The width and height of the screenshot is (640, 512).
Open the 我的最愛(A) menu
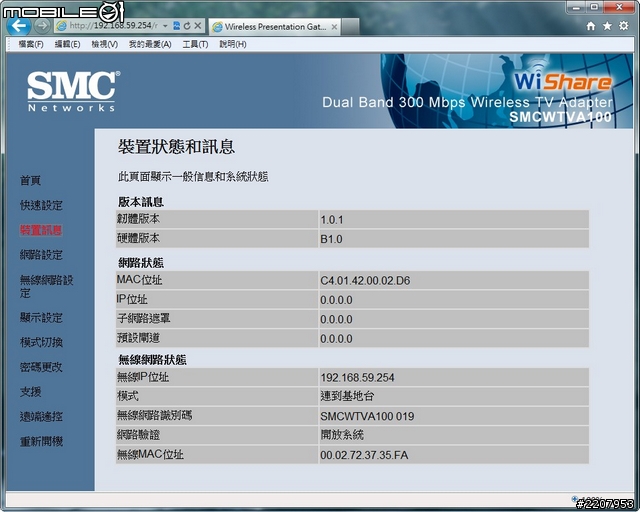[x=150, y=44]
